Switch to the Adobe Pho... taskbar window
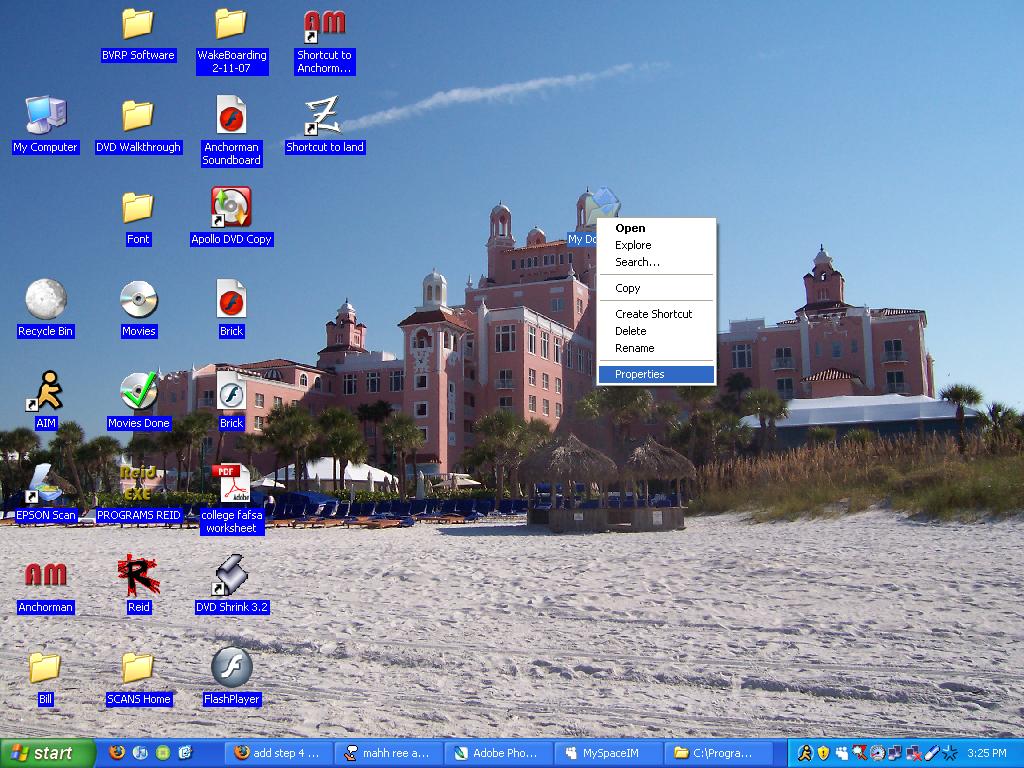Image resolution: width=1024 pixels, height=768 pixels. click(499, 753)
